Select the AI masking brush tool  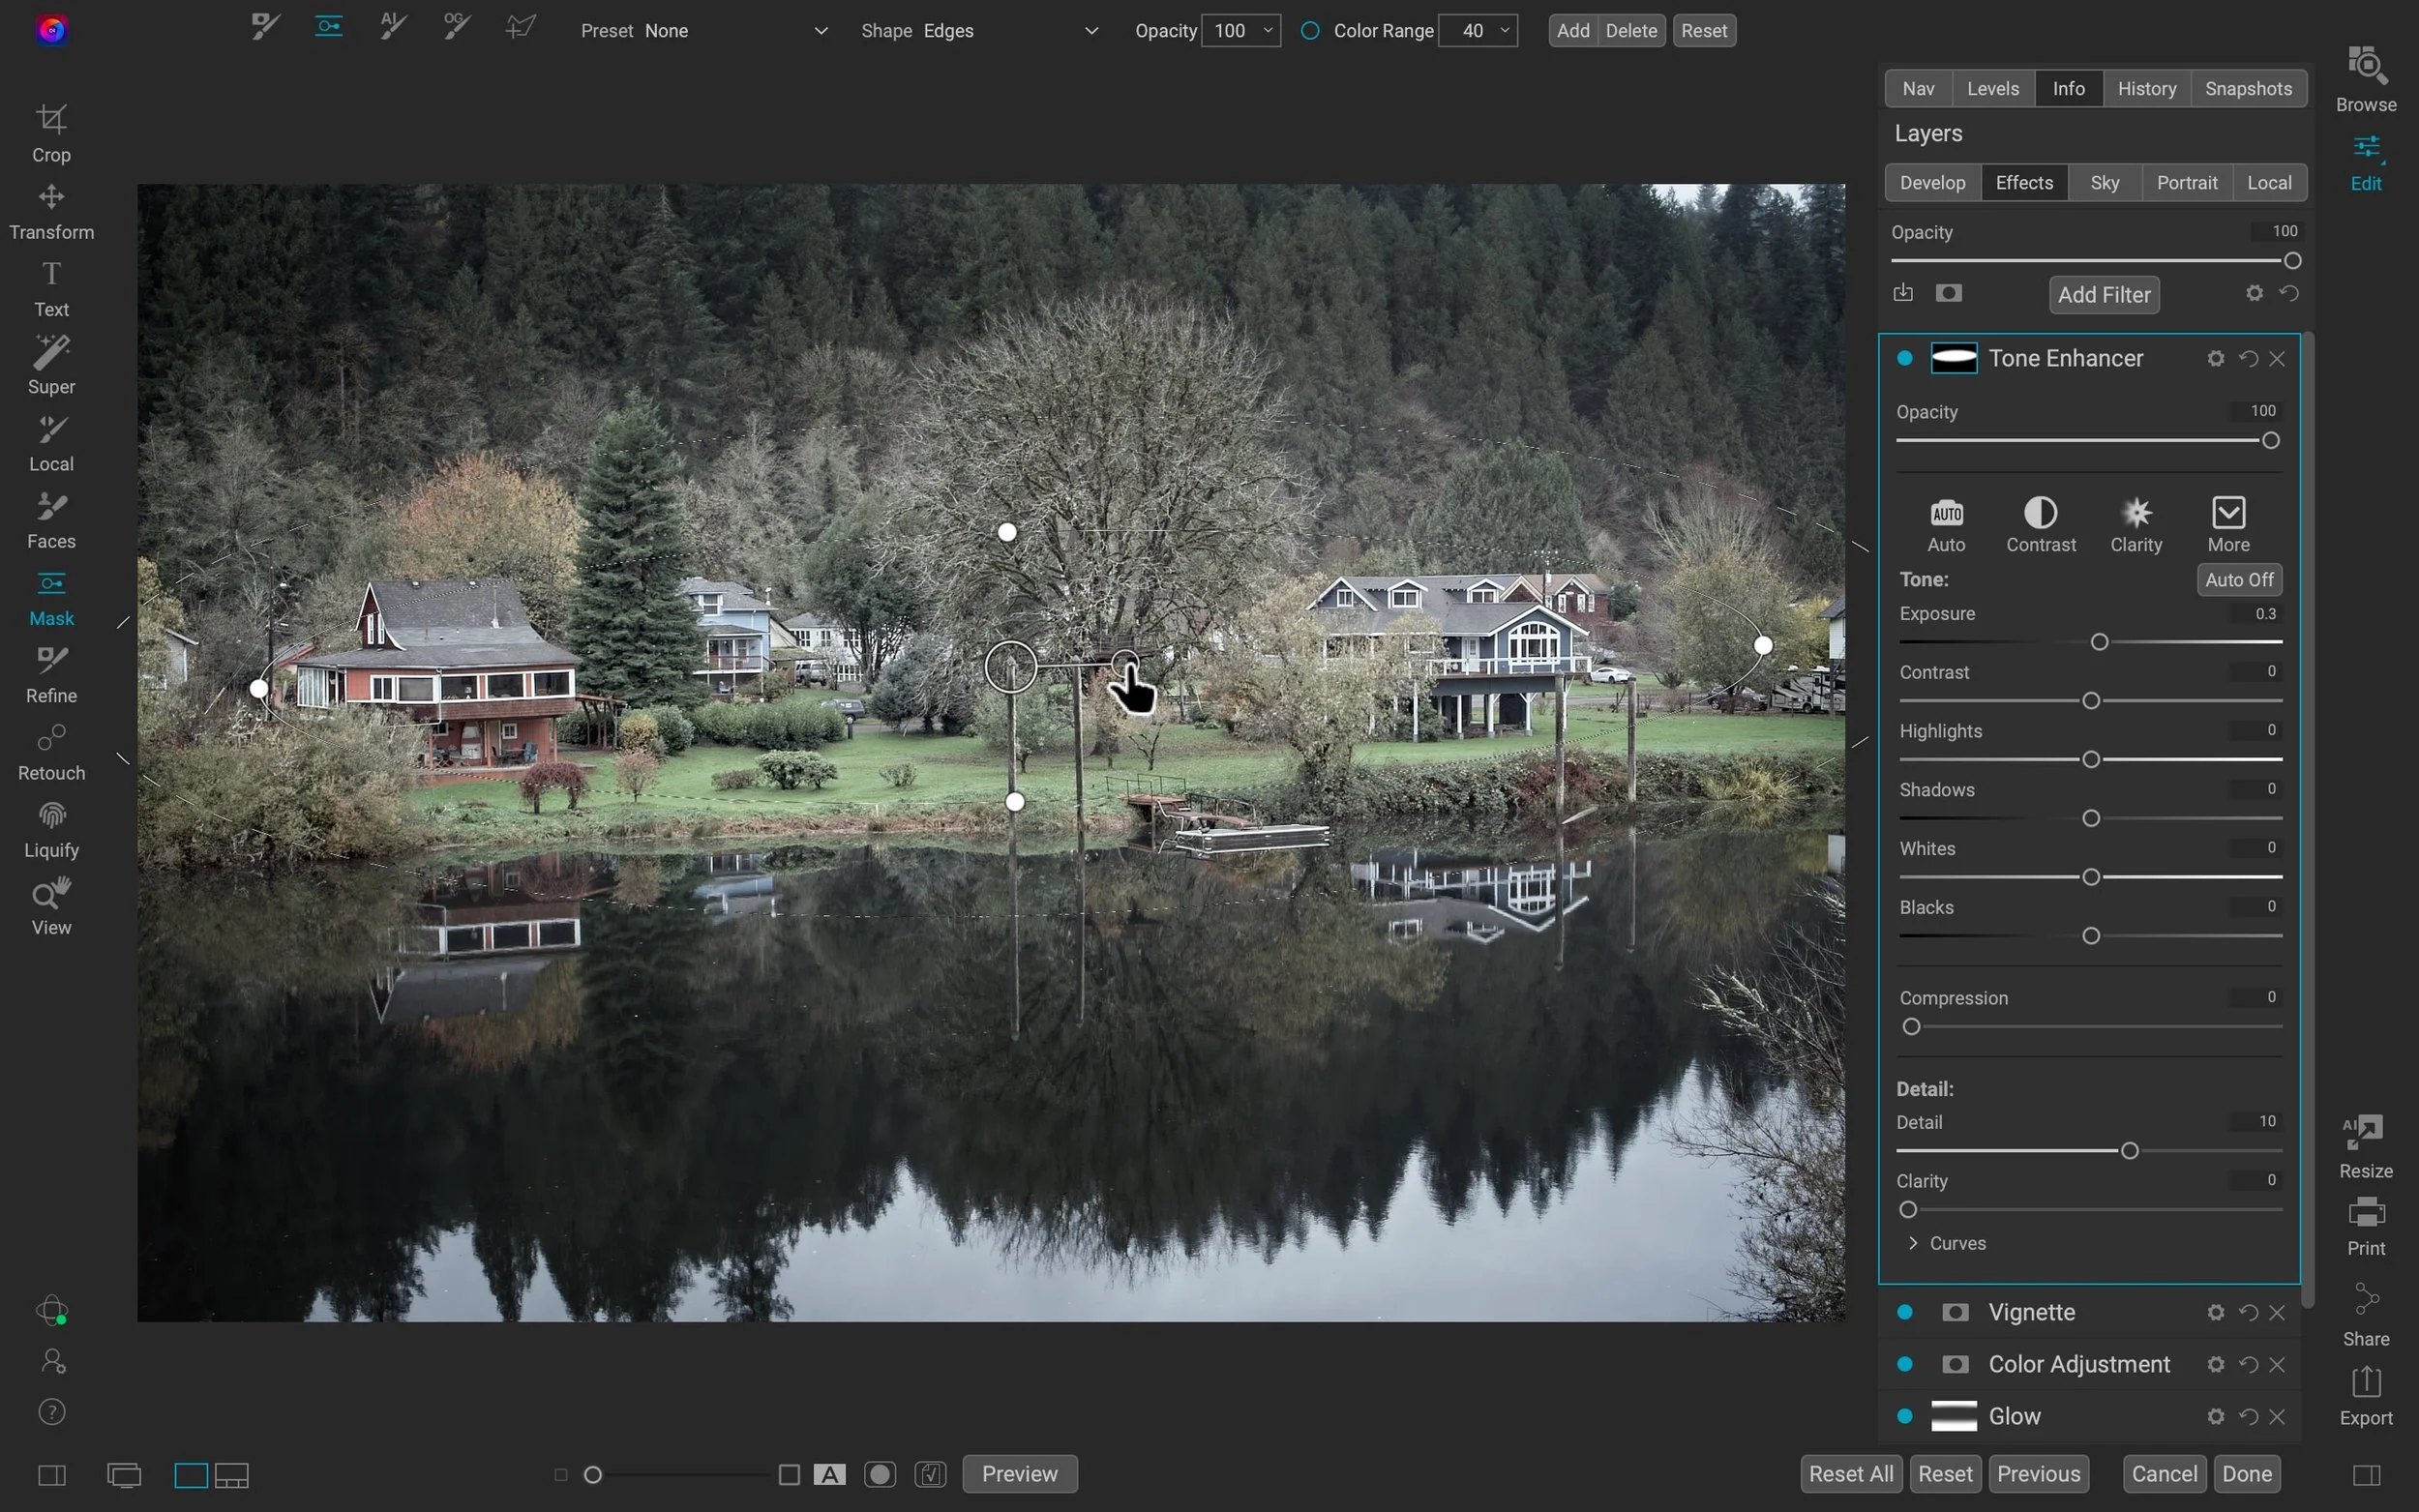[x=391, y=27]
